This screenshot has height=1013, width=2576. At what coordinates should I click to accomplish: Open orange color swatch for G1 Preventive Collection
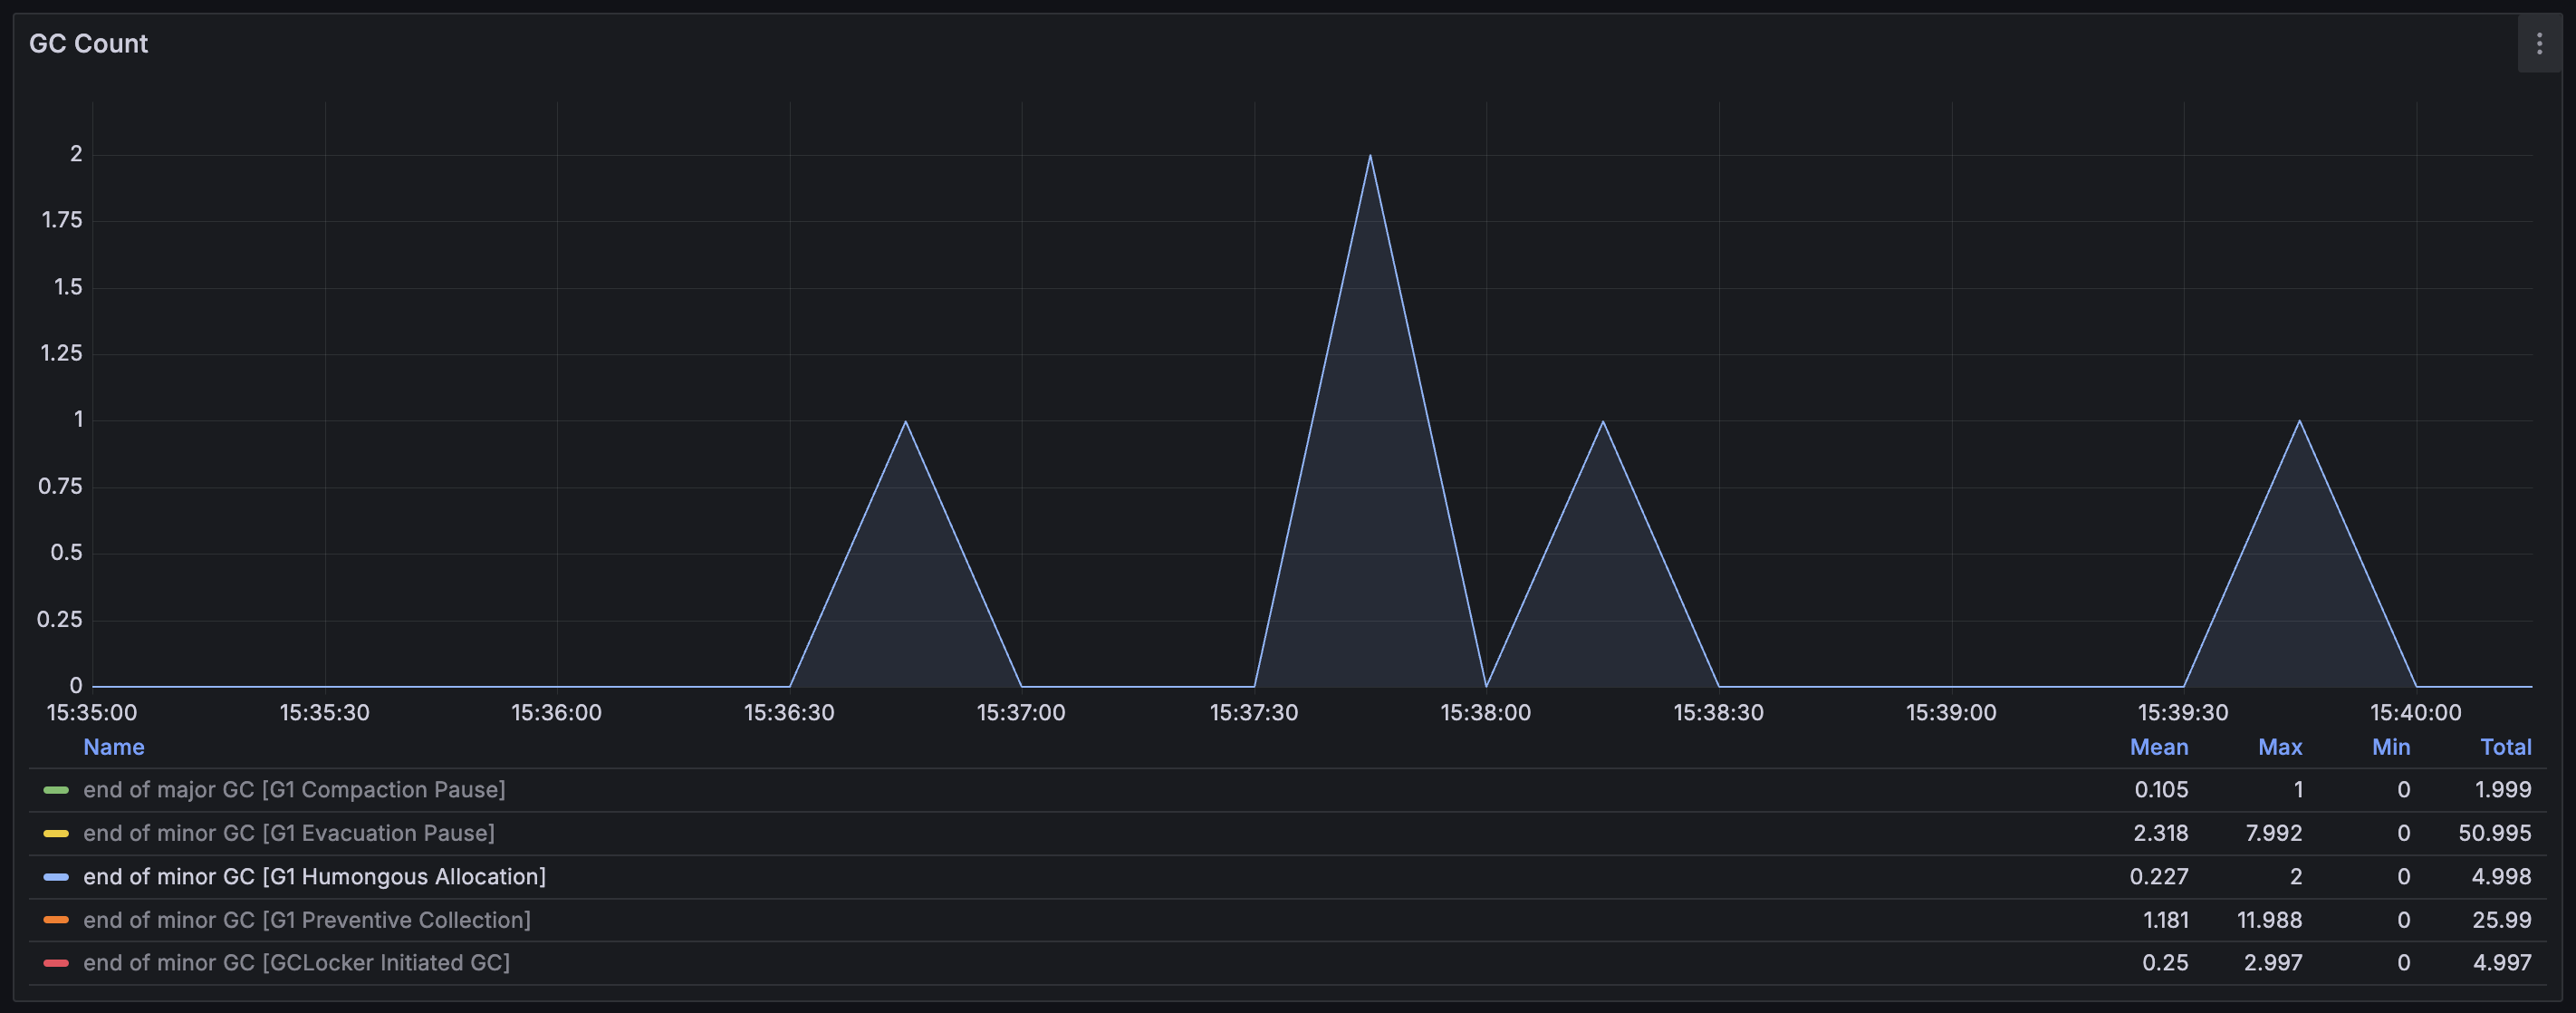[x=56, y=920]
